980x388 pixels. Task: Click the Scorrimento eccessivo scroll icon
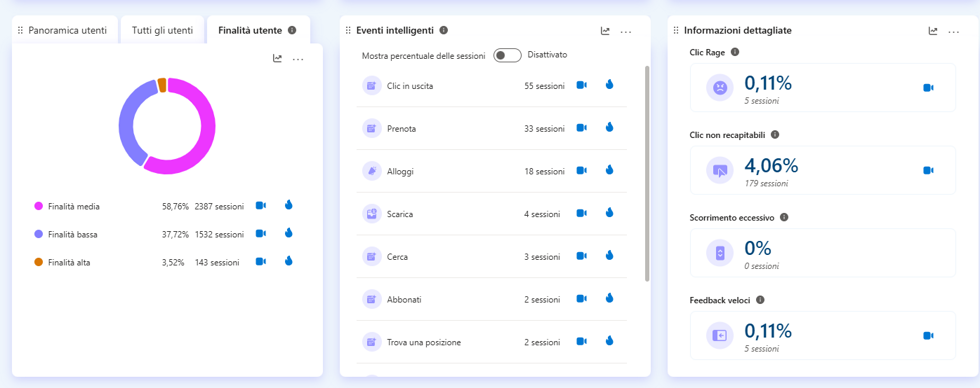[x=720, y=253]
